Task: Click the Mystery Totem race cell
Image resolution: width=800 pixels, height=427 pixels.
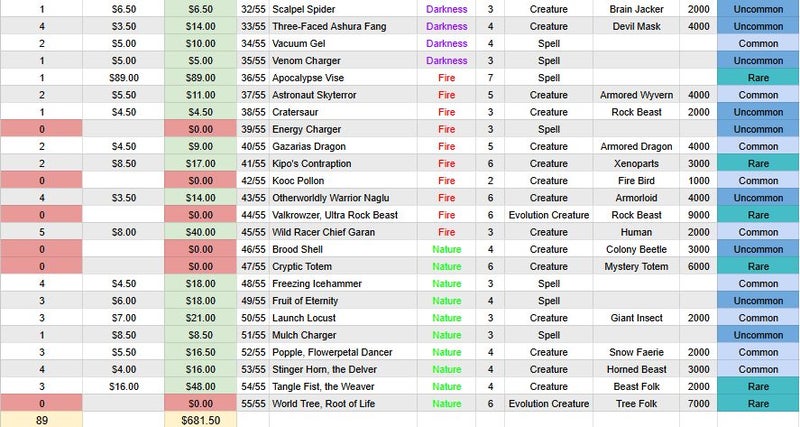Action: (636, 266)
